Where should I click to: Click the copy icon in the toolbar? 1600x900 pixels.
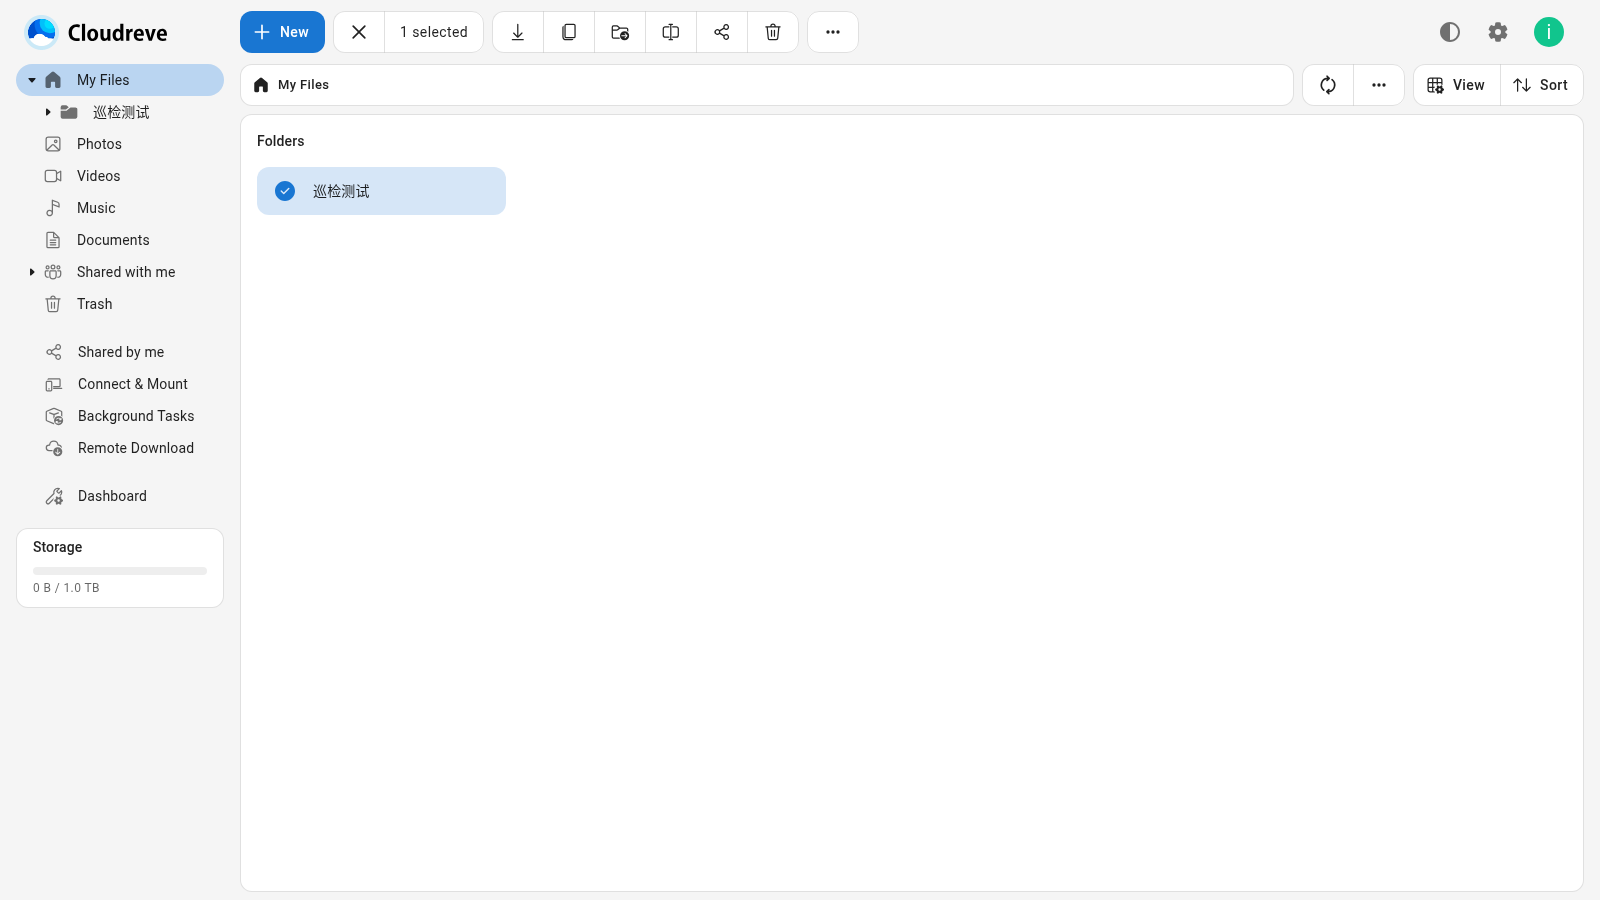pos(569,32)
